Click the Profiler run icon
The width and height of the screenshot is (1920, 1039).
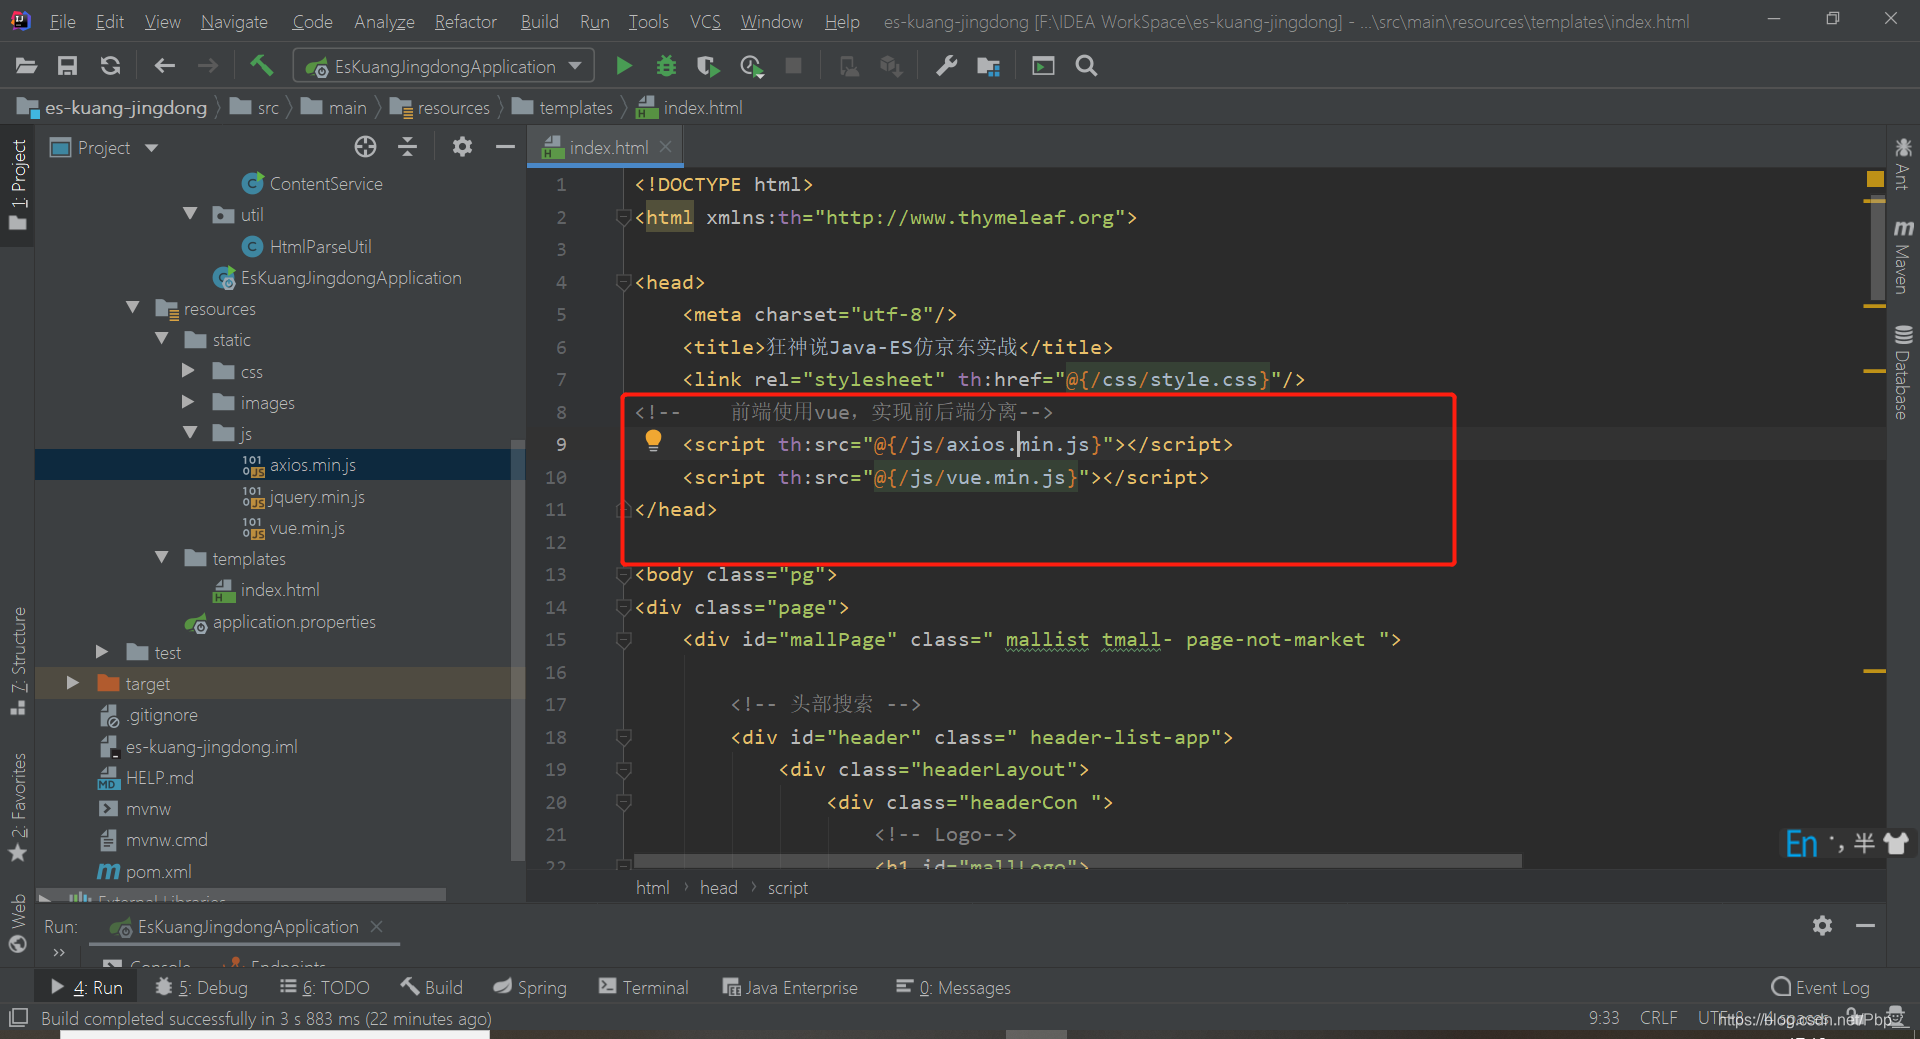pyautogui.click(x=751, y=66)
